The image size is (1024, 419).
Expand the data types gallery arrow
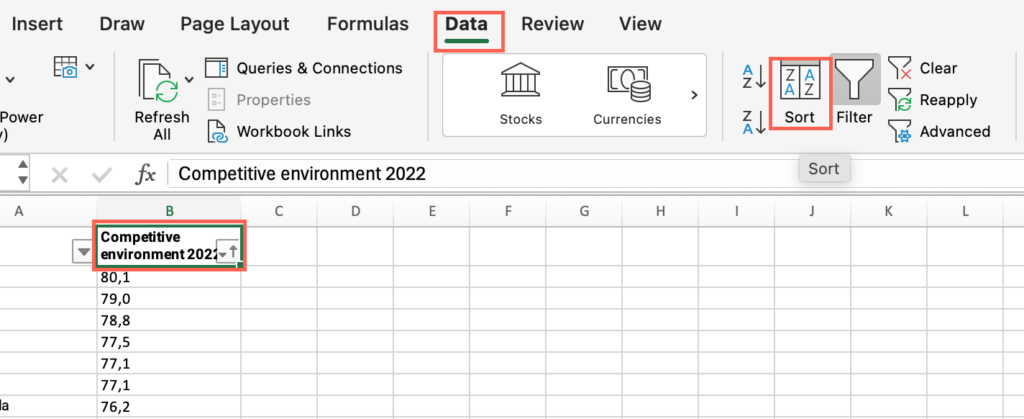coord(694,95)
